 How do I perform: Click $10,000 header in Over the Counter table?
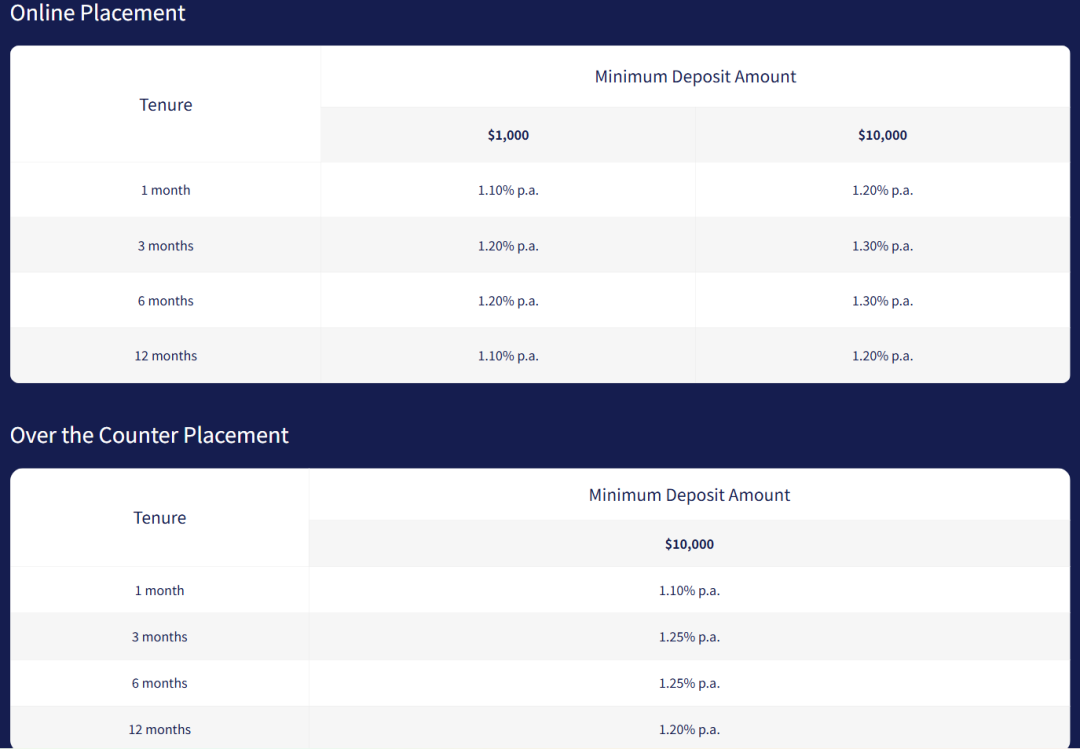(689, 544)
